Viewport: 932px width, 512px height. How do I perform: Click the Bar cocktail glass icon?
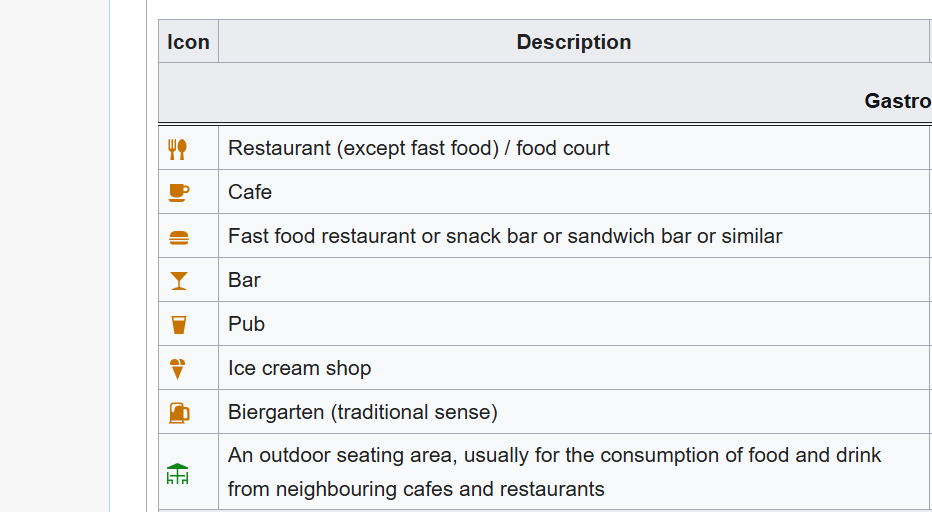click(178, 281)
